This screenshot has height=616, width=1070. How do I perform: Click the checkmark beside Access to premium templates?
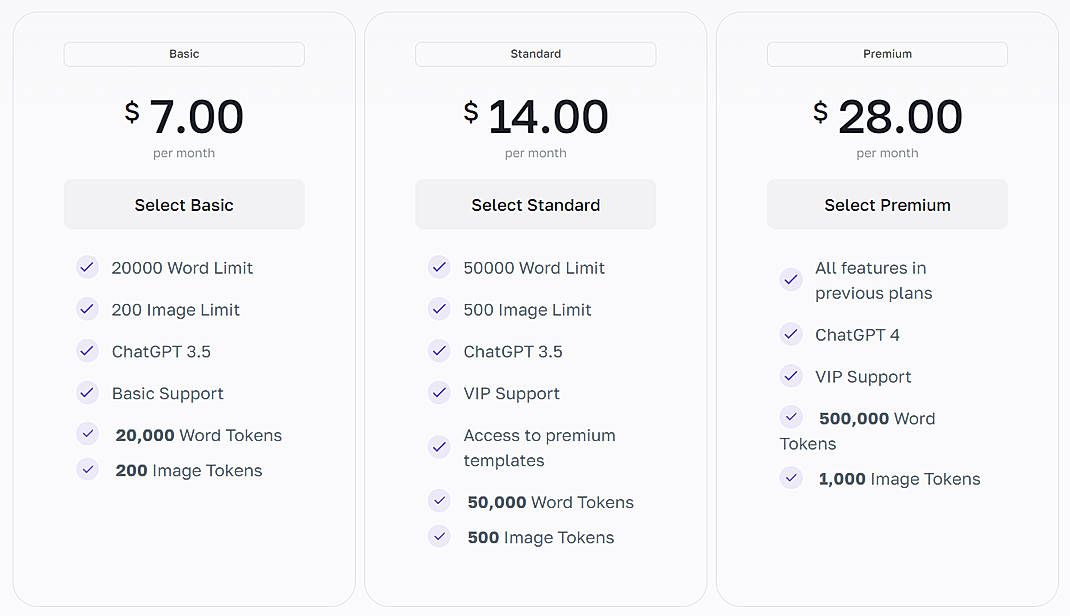tap(439, 448)
